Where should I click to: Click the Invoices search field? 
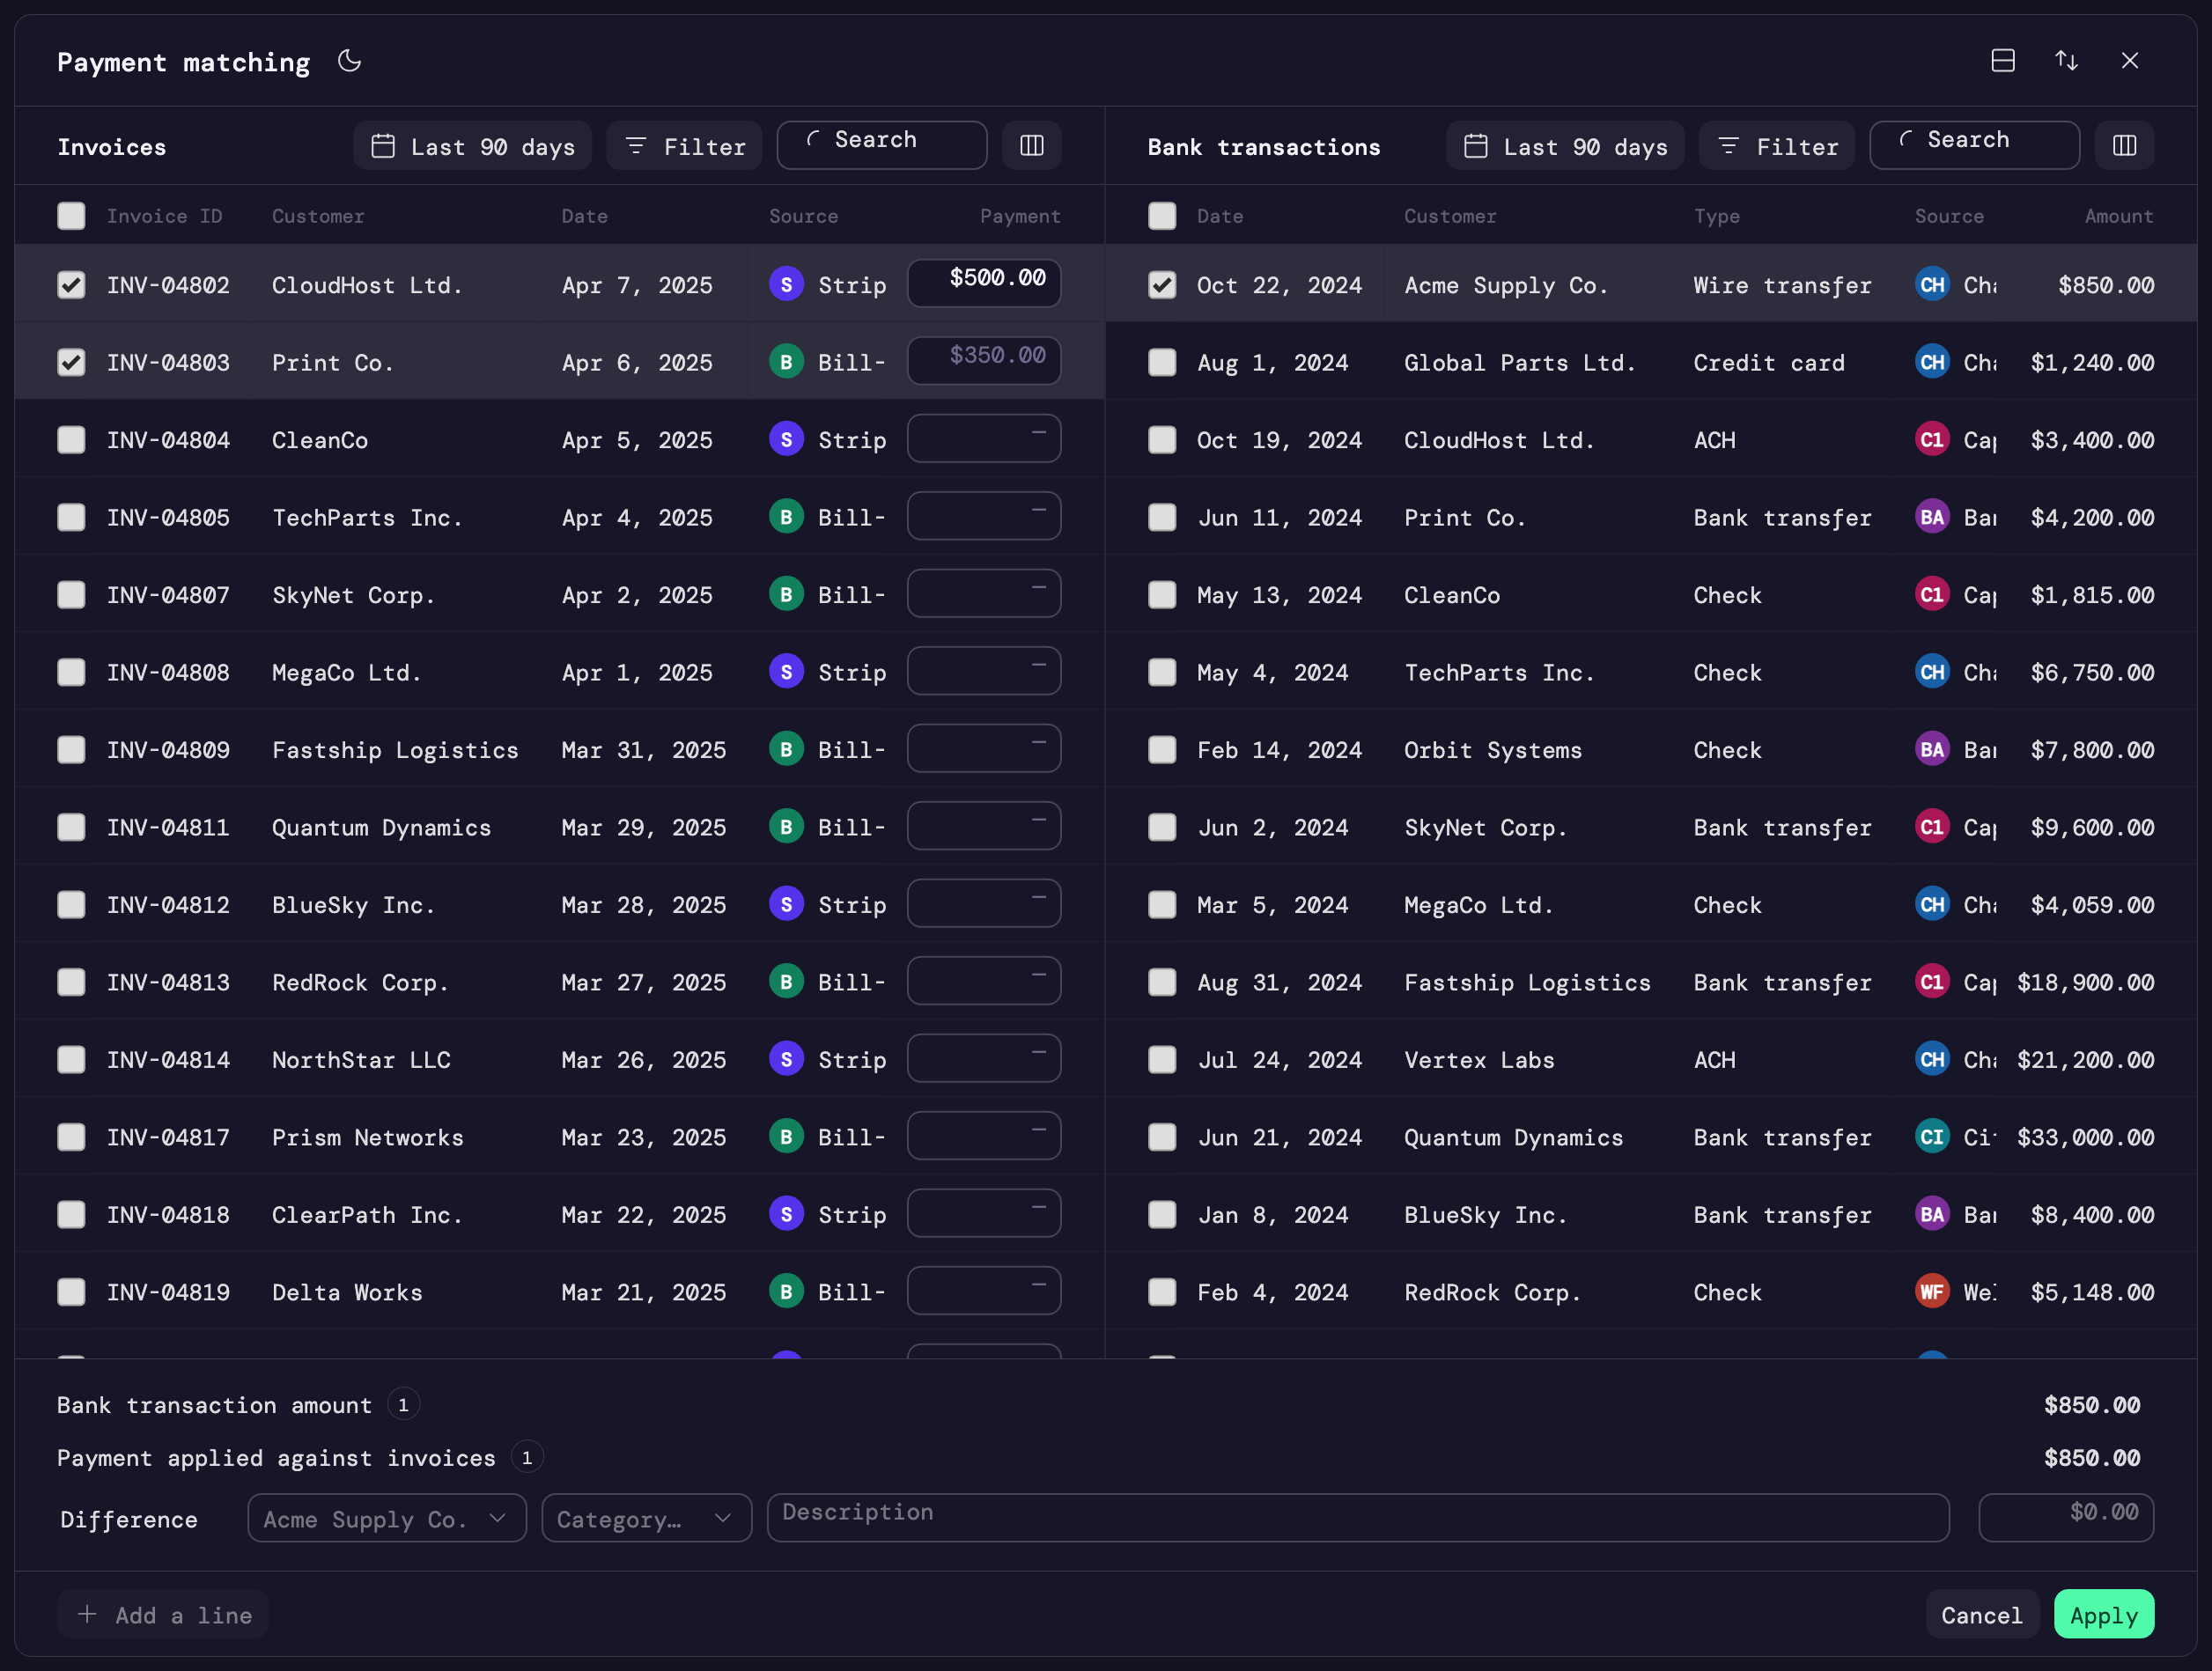click(882, 146)
